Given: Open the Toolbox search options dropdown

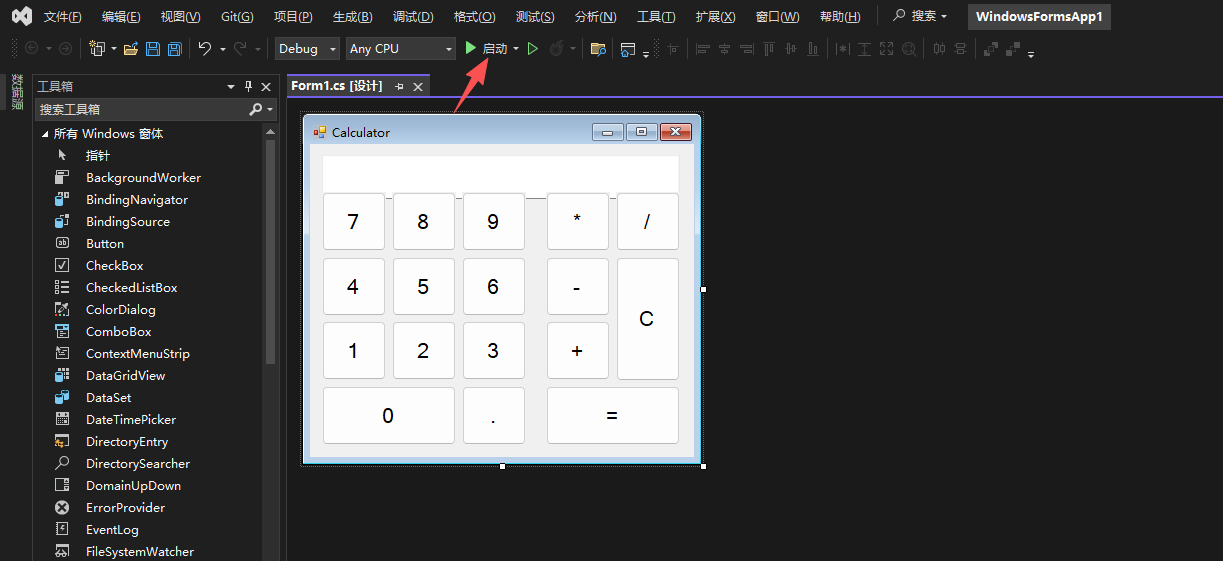Looking at the screenshot, I should coord(269,109).
